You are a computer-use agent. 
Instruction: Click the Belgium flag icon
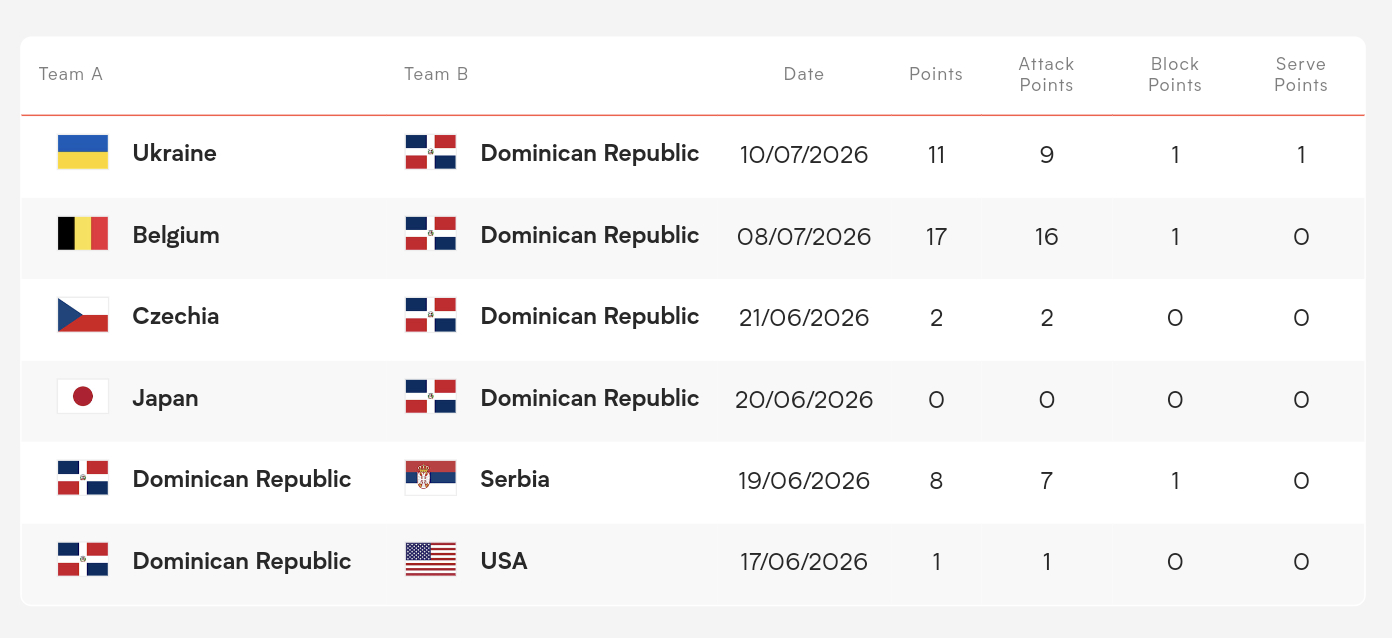point(83,234)
